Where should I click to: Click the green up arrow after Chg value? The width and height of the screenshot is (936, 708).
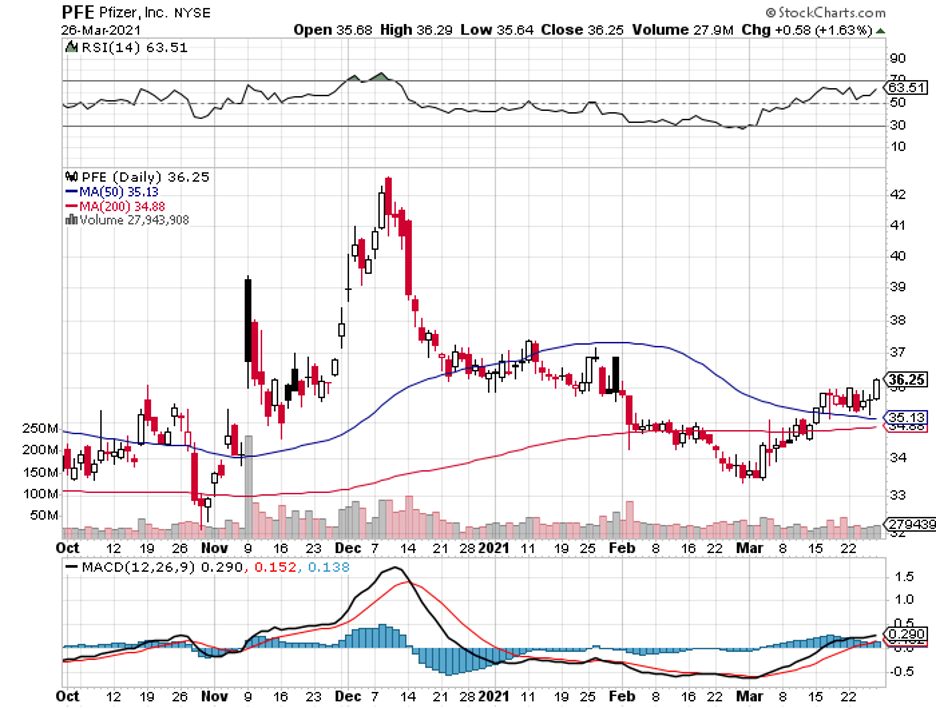880,30
